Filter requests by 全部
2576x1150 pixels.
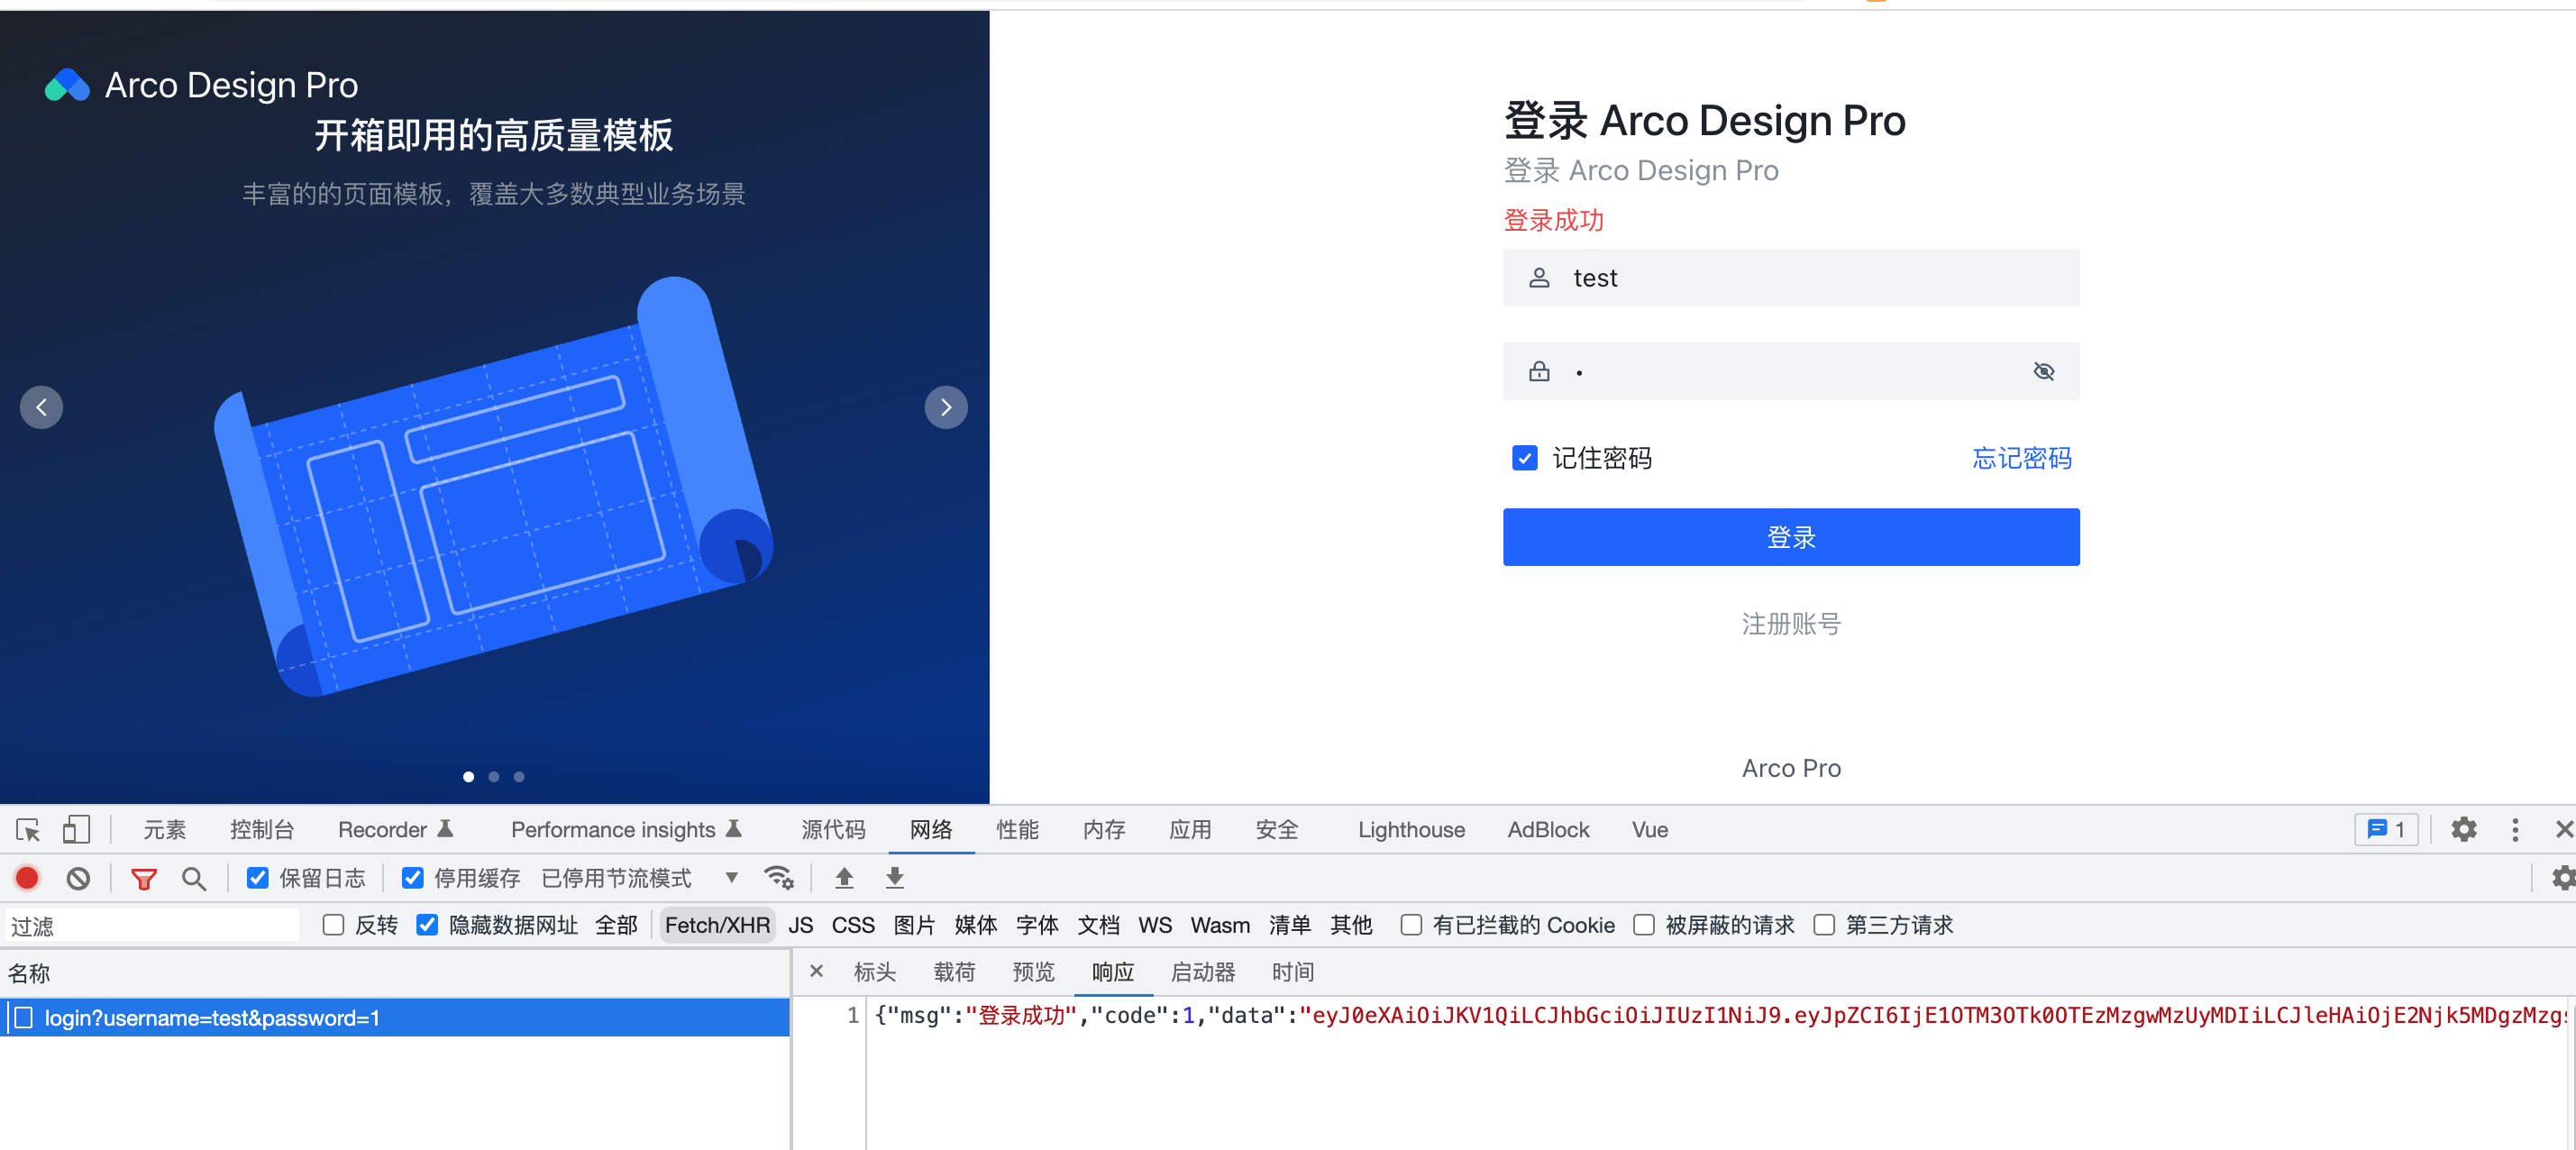pyautogui.click(x=616, y=925)
